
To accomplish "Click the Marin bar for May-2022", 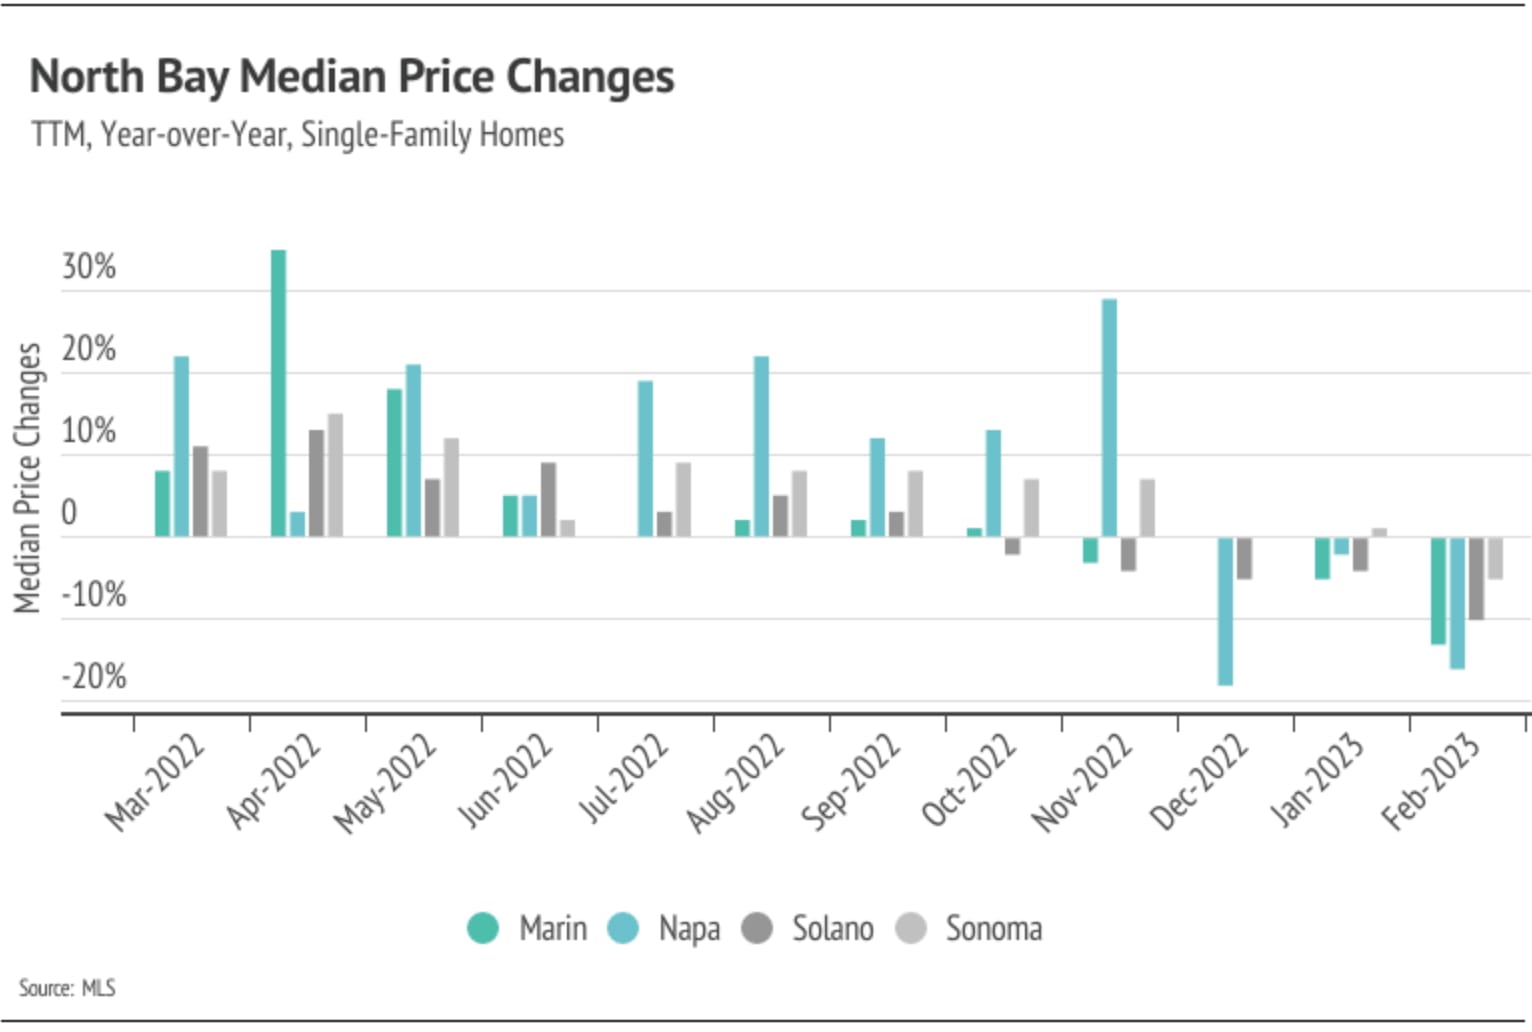I will (x=394, y=462).
